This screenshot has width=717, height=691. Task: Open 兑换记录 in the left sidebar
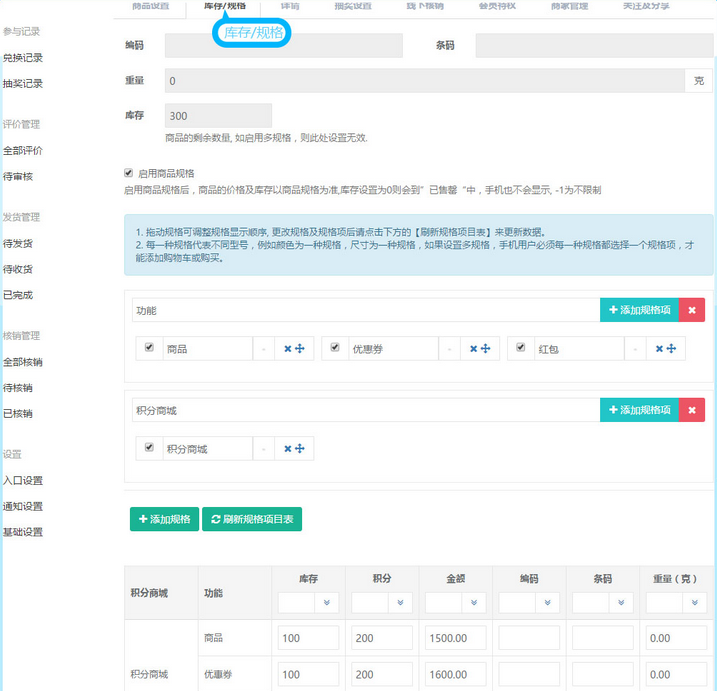click(23, 58)
